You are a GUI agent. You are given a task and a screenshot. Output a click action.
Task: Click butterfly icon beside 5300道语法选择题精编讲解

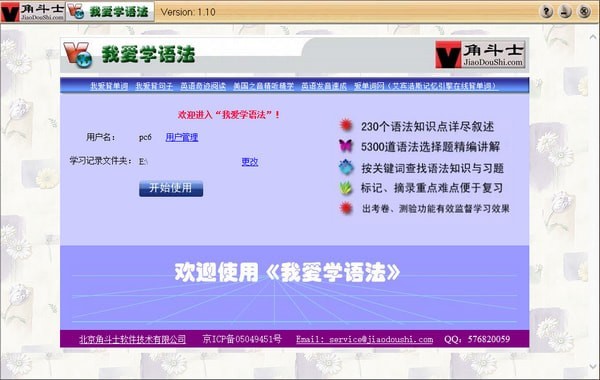(x=346, y=146)
